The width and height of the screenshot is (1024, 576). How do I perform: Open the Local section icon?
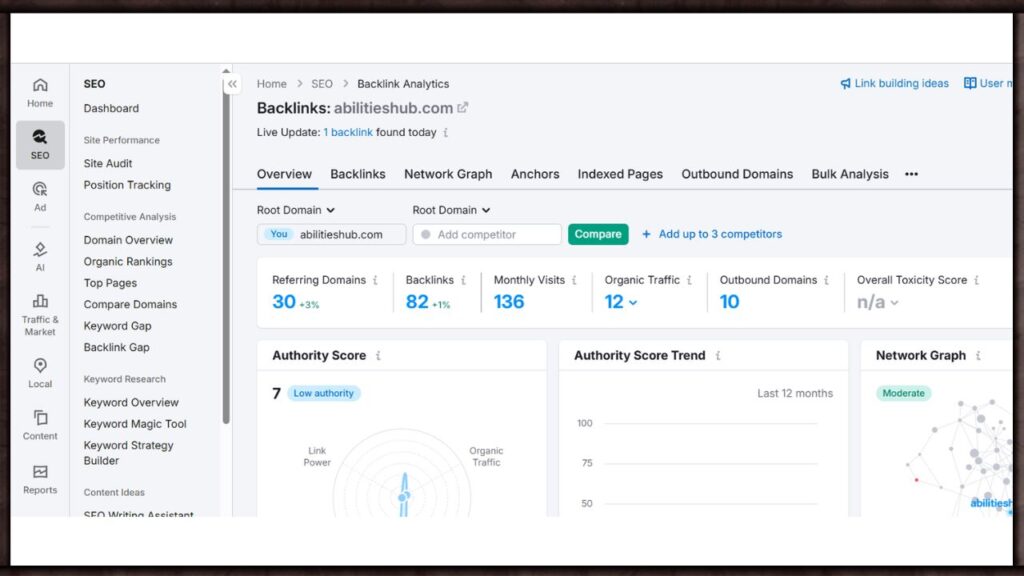click(x=40, y=373)
